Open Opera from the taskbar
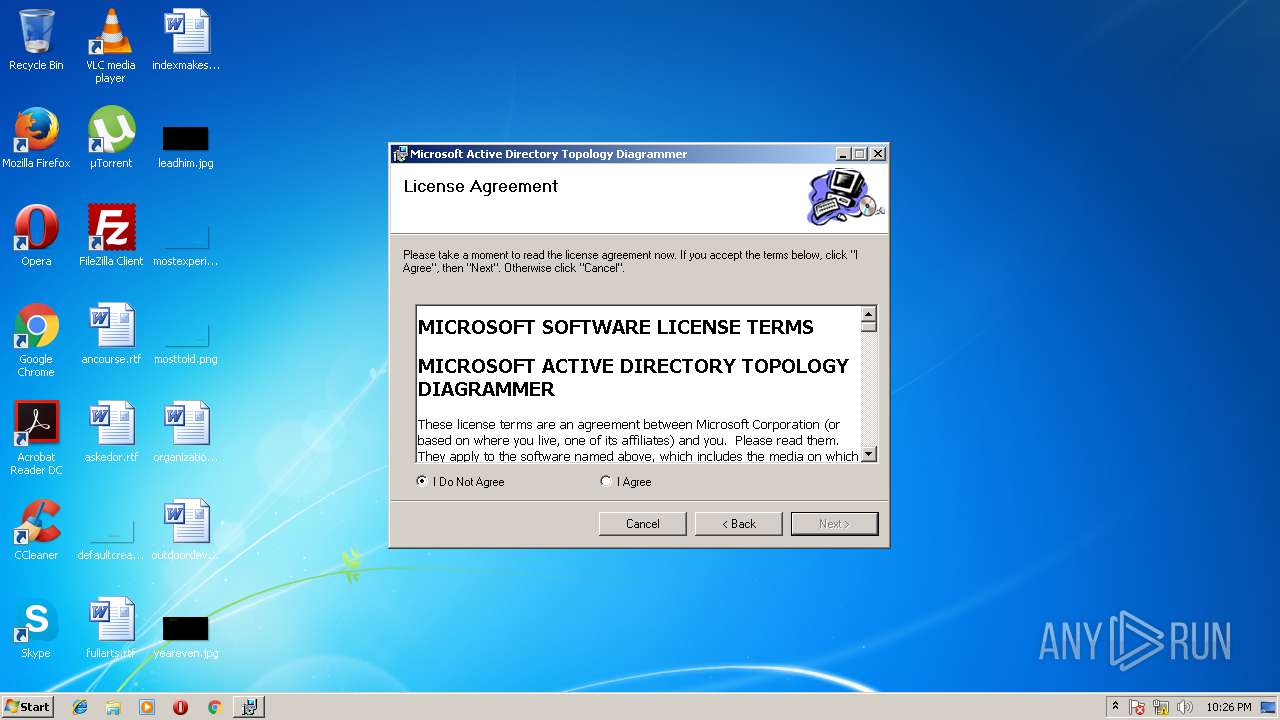1280x720 pixels. click(x=180, y=707)
